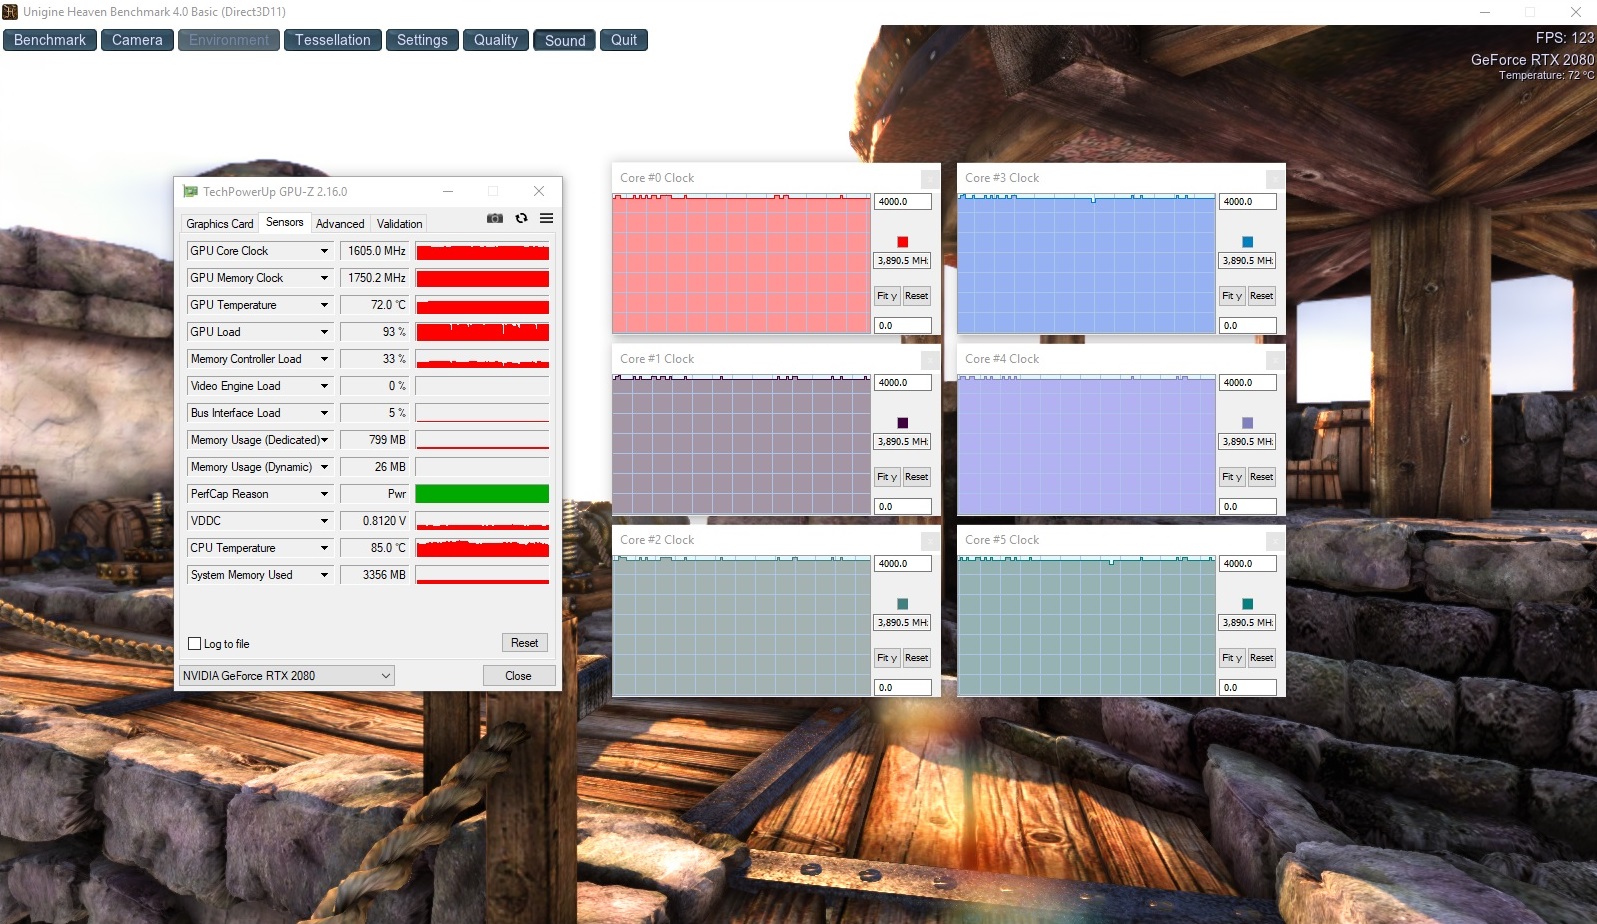1597x924 pixels.
Task: Open the Quality menu
Action: (496, 40)
